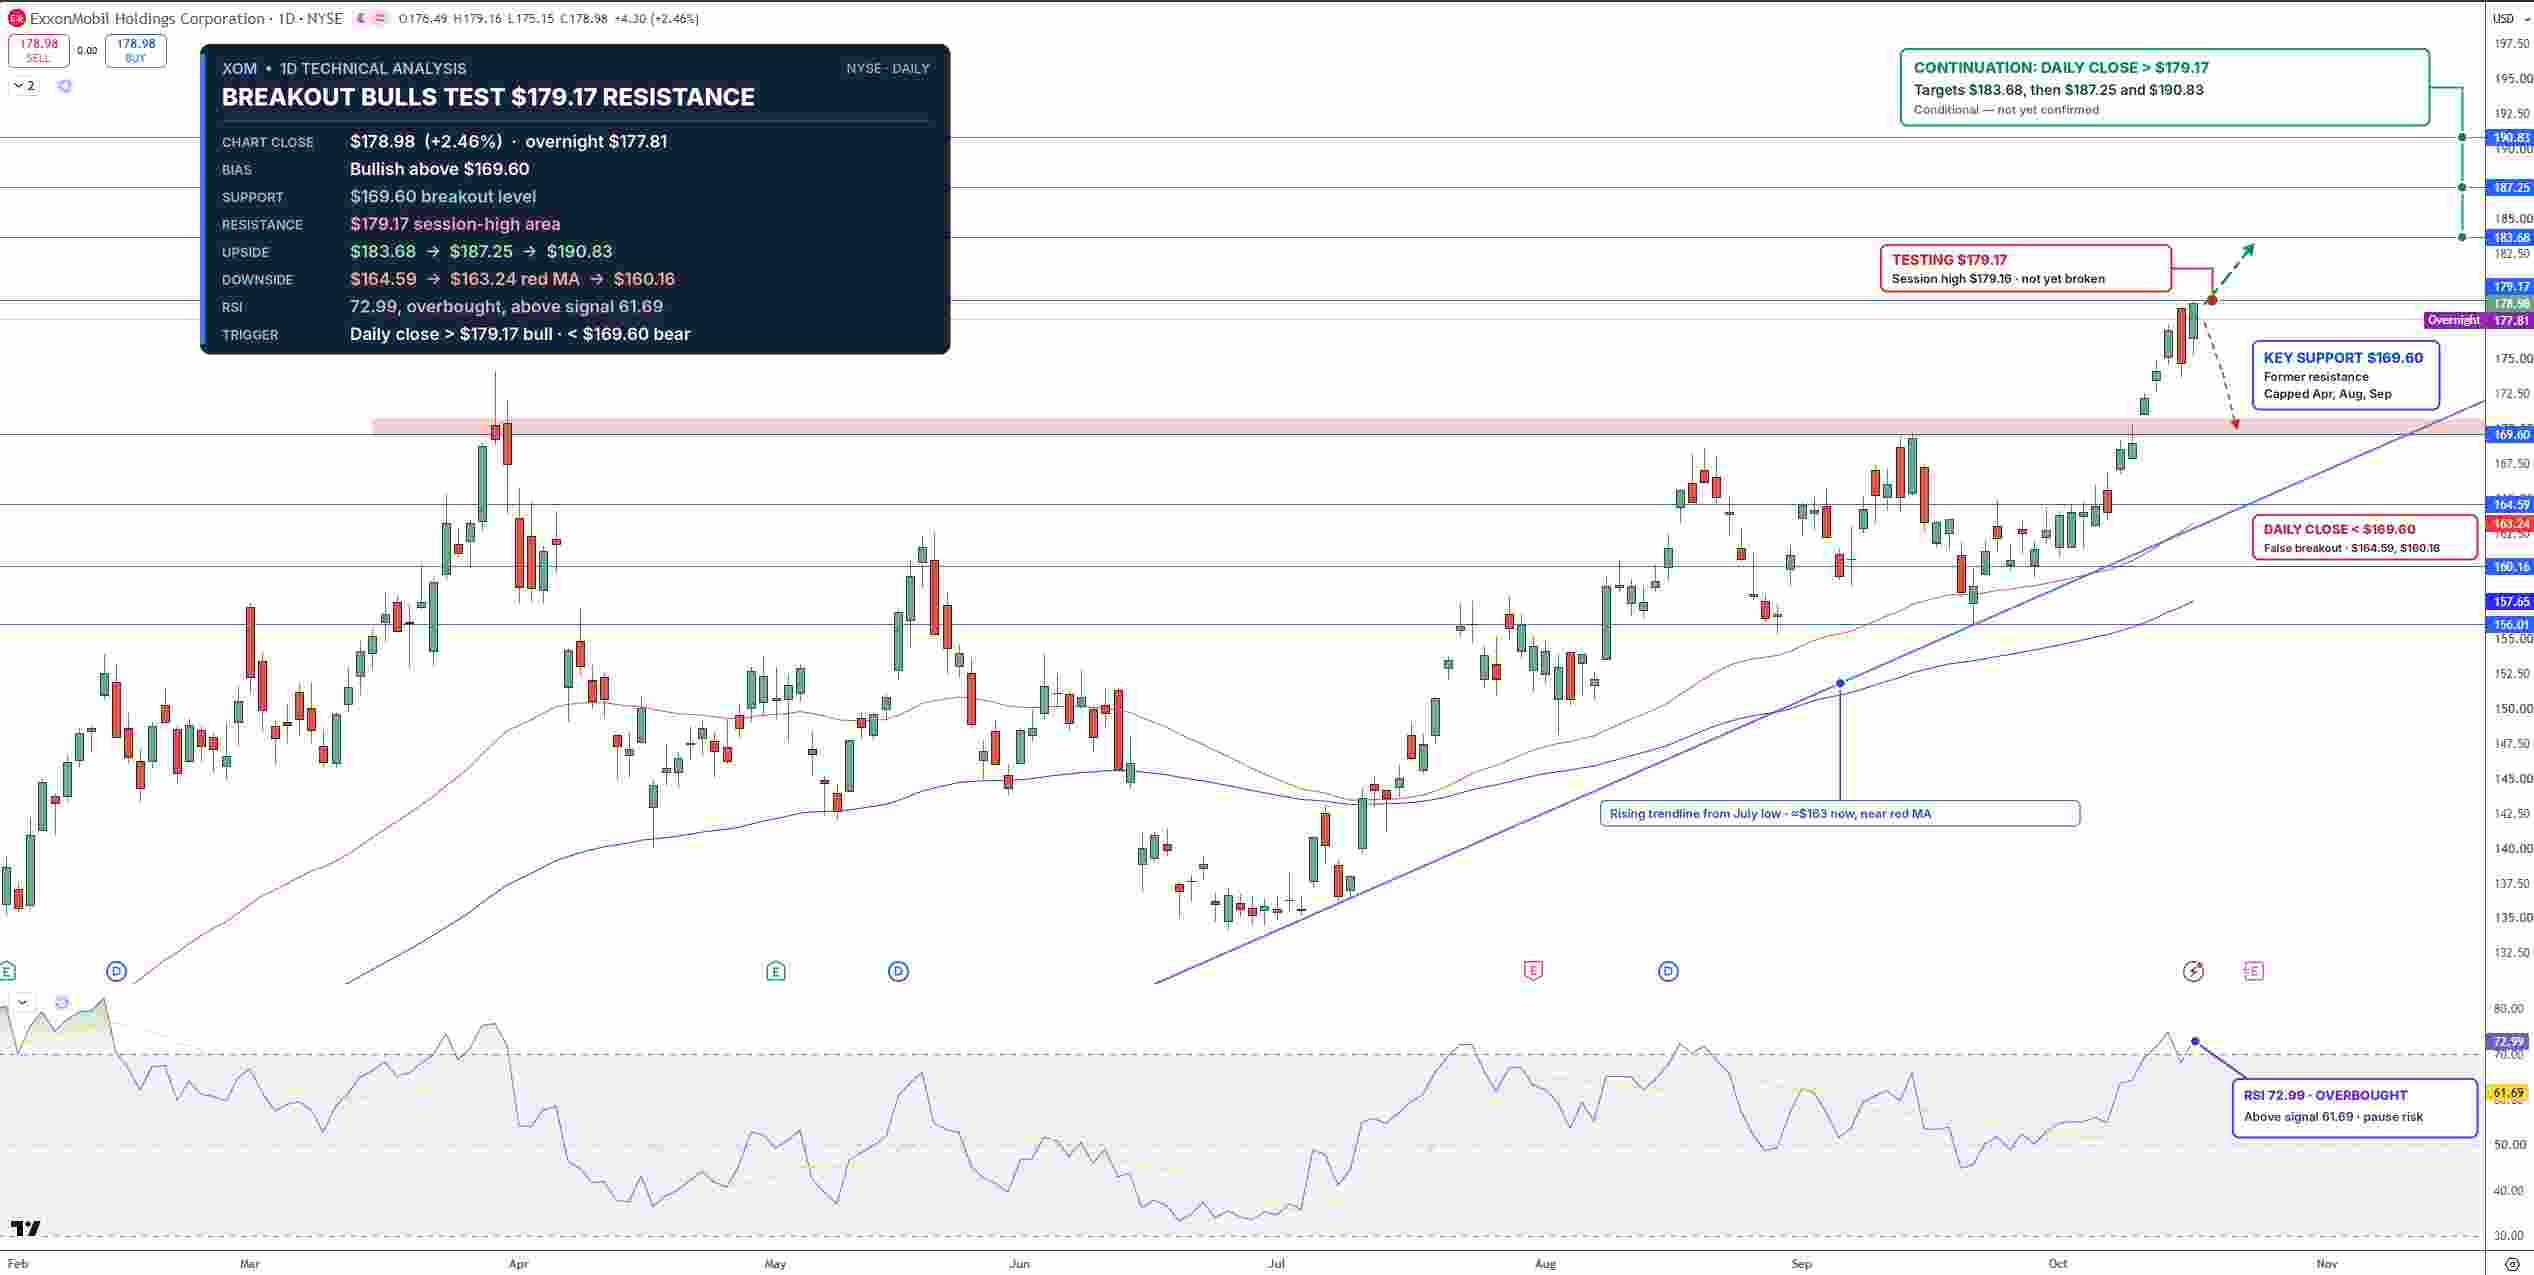Viewport: 2534px width, 1275px height.
Task: Click the 190.83 price line label
Action: point(2510,137)
